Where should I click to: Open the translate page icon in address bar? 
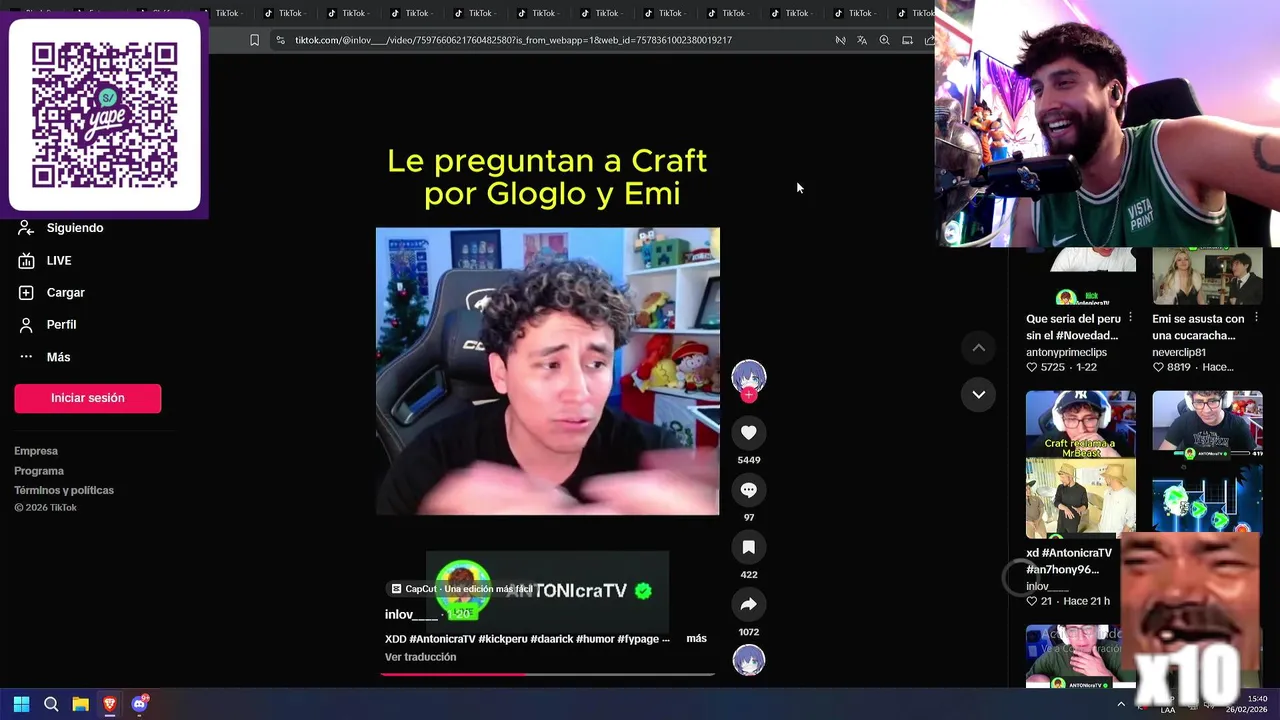[862, 40]
